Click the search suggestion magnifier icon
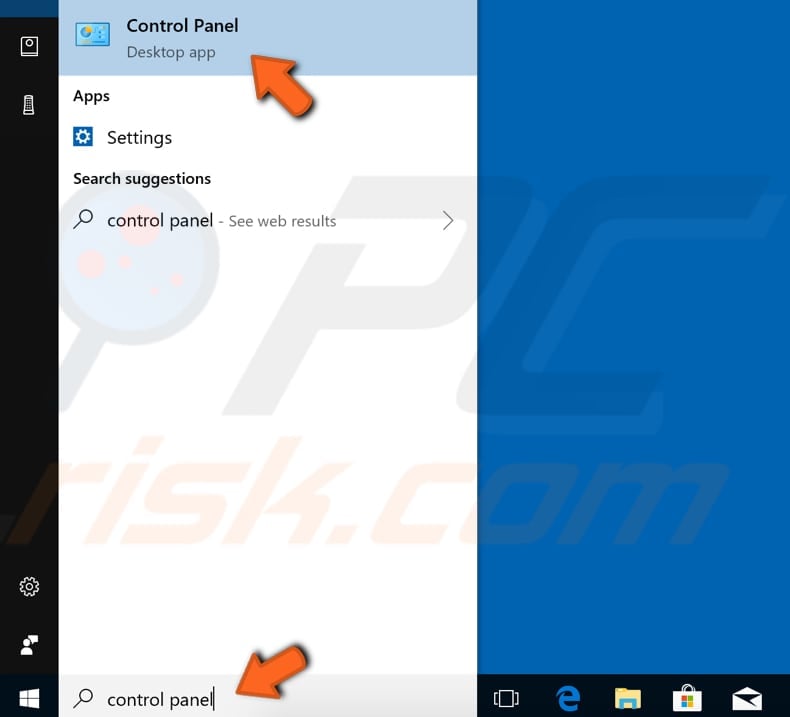The image size is (790, 717). (83, 220)
